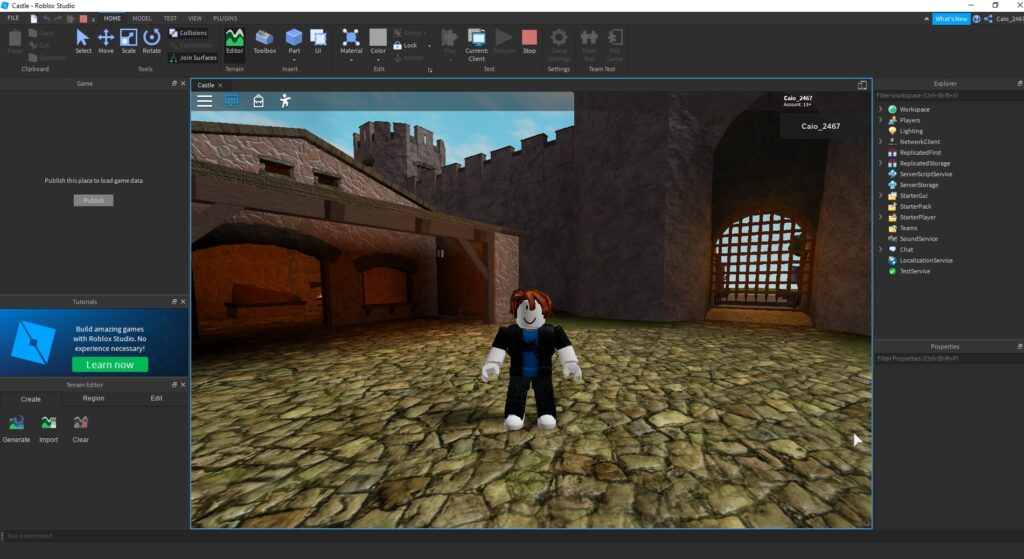Open the Toolbox
Screen dimensions: 1024x559
point(264,42)
